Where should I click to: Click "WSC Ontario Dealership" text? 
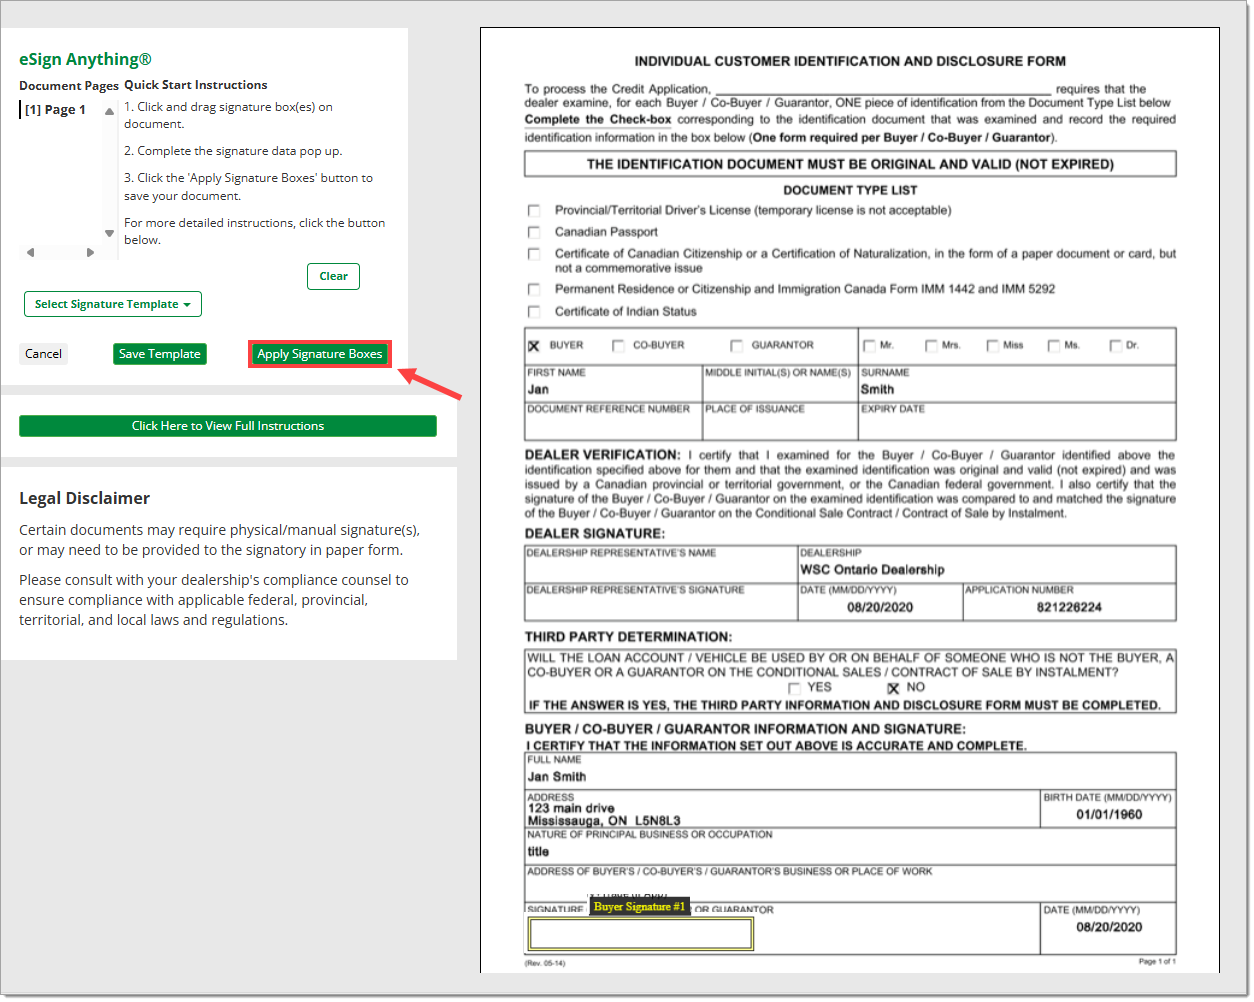[872, 570]
